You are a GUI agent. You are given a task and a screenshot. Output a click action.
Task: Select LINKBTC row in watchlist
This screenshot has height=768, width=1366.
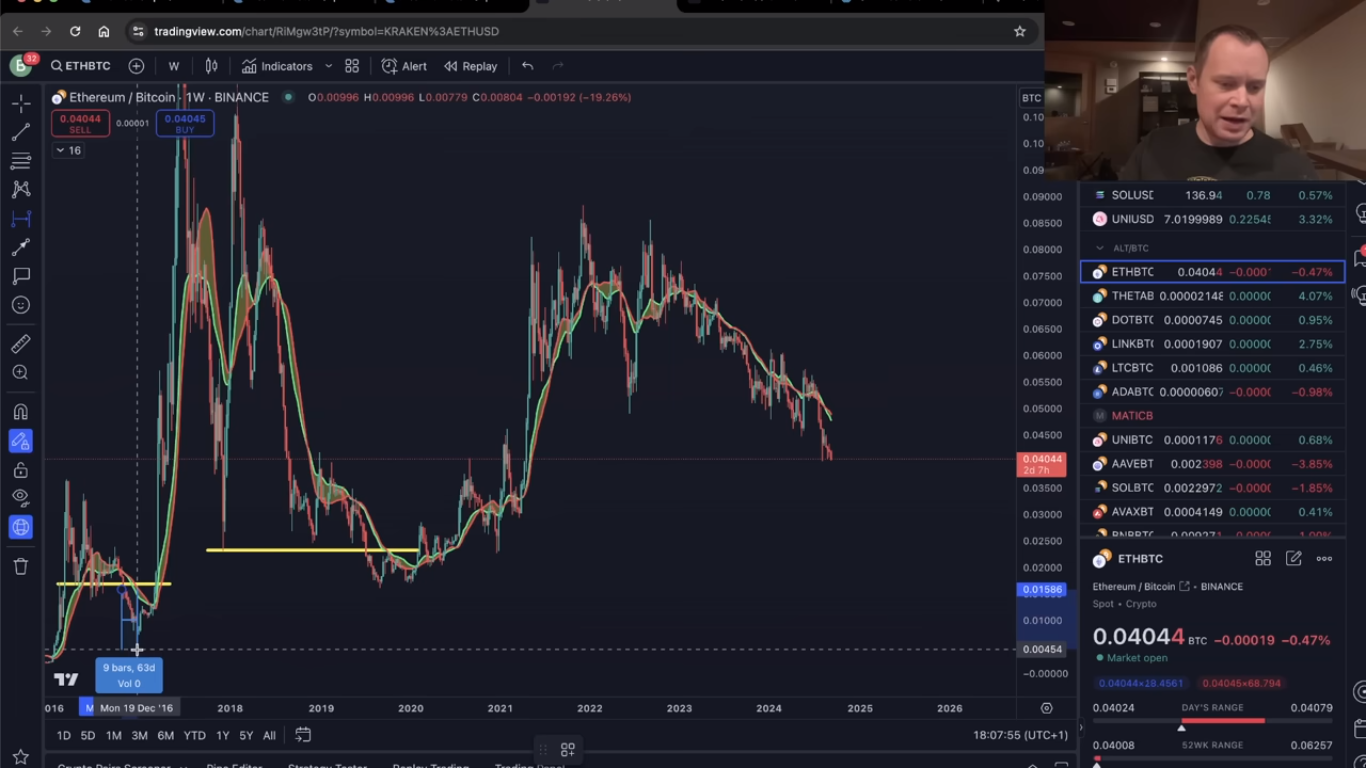(1212, 344)
